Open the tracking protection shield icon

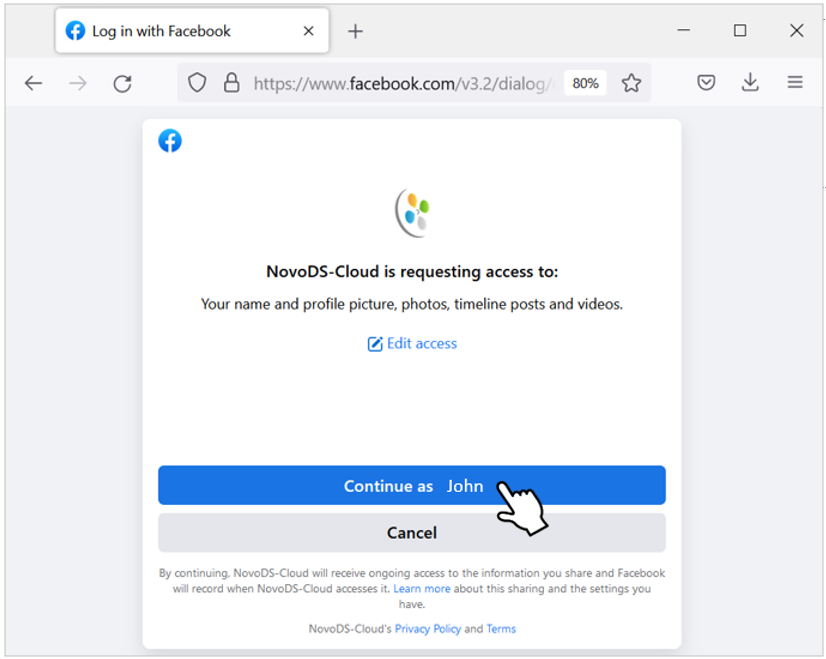[x=197, y=83]
